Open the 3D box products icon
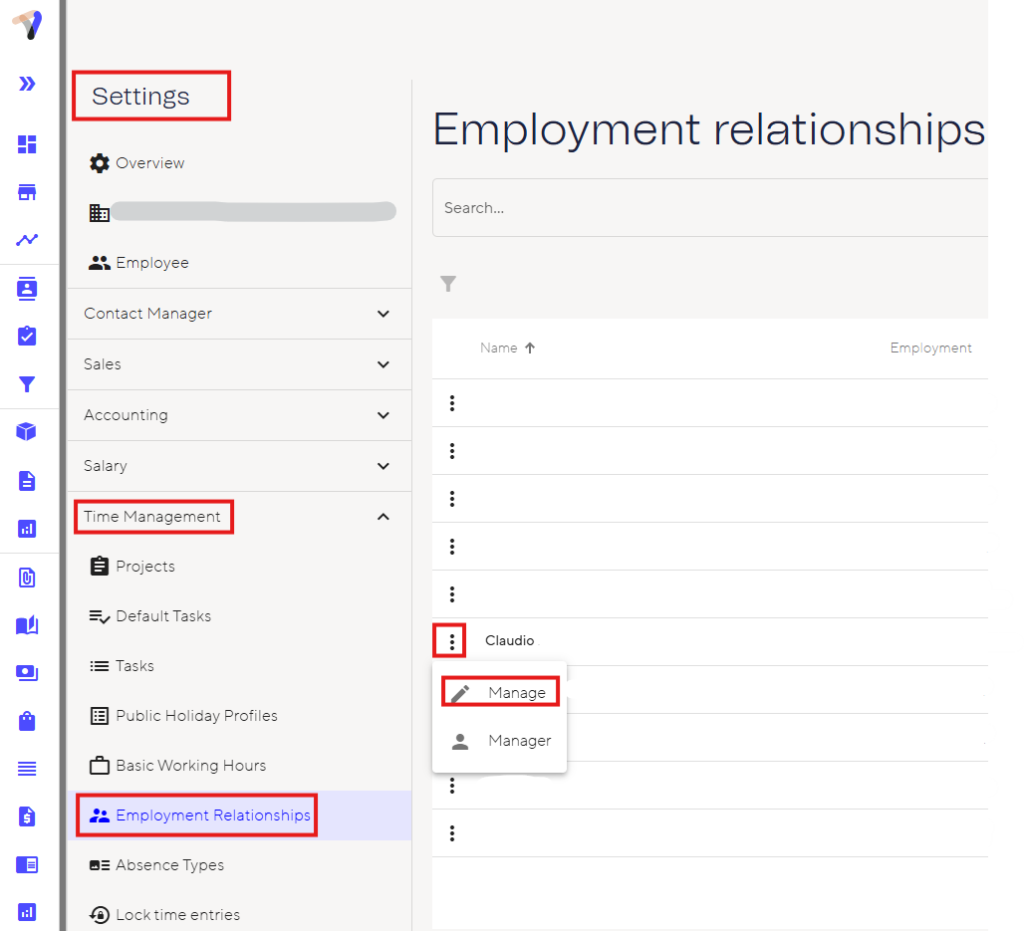 (27, 432)
